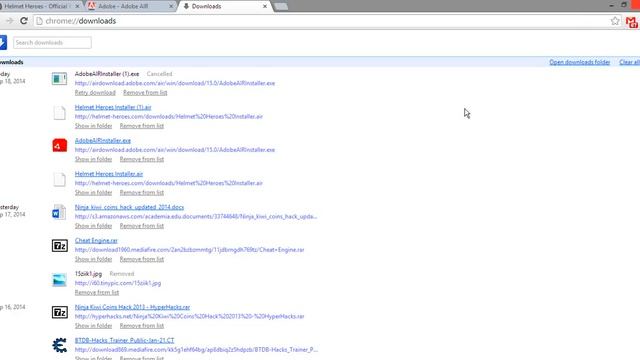Bookmark this page with the star icon
This screenshot has height=360, width=640.
coord(615,21)
